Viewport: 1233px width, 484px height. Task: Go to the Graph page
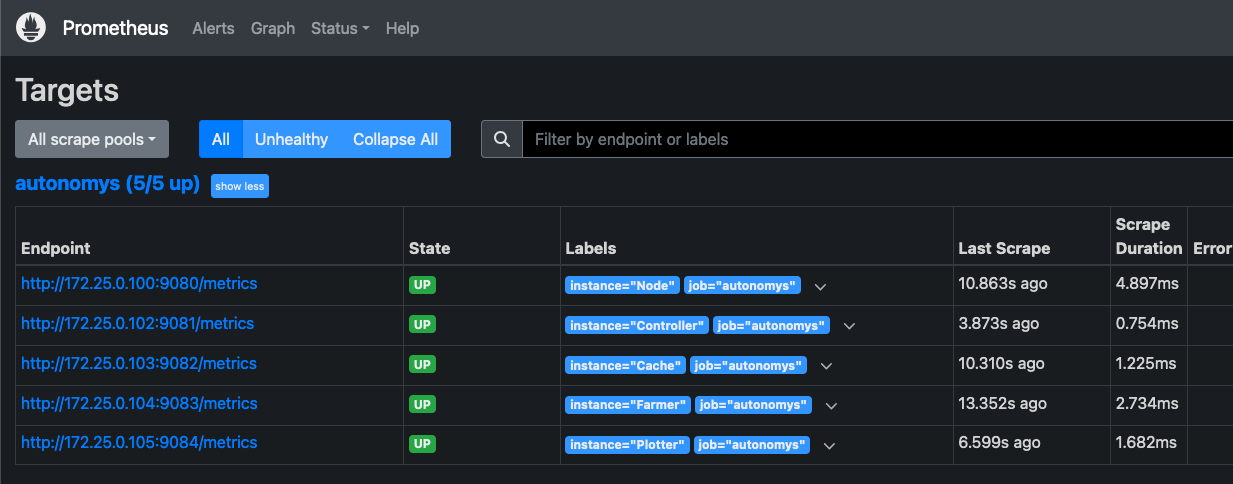[273, 28]
